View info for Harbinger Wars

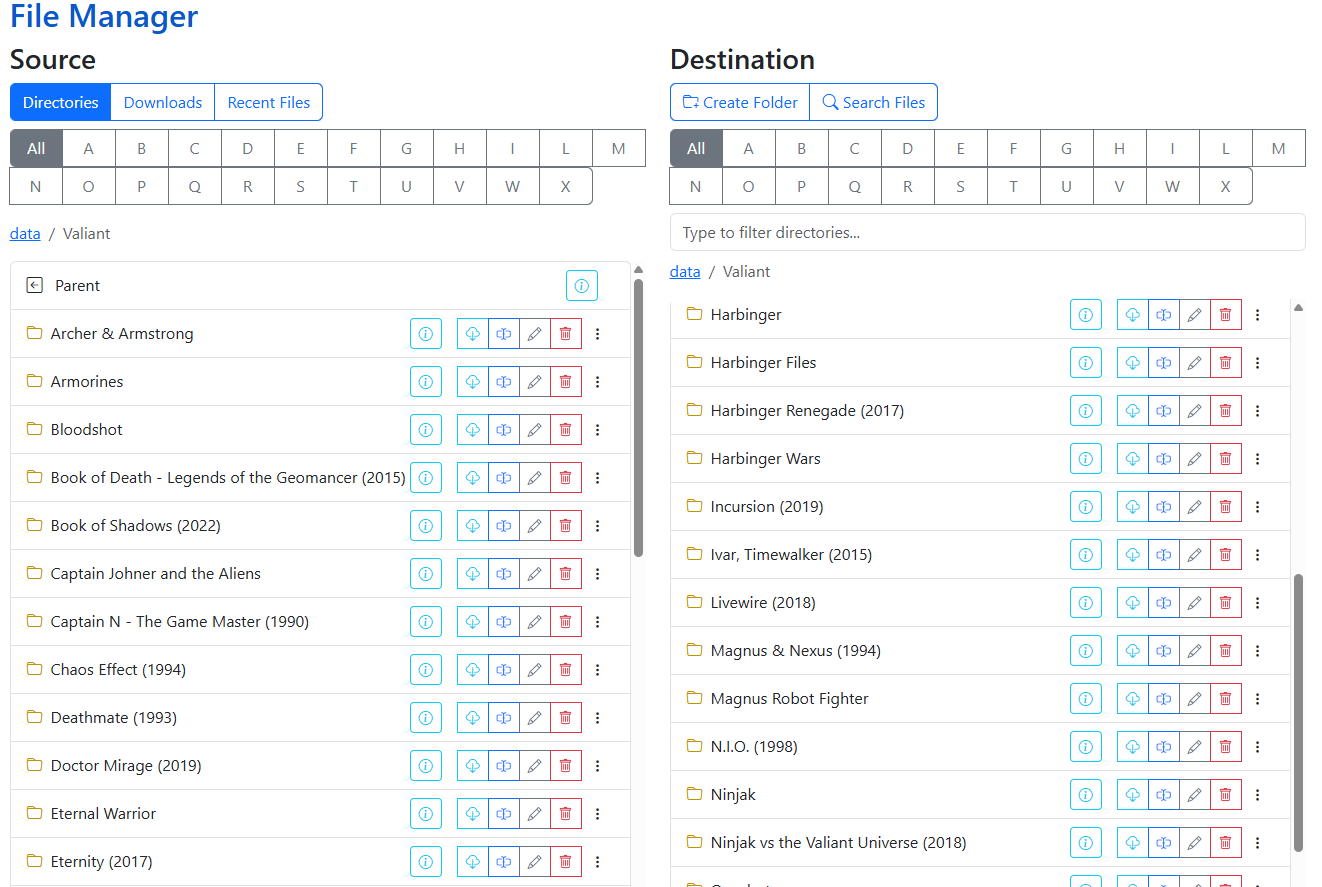click(1086, 458)
